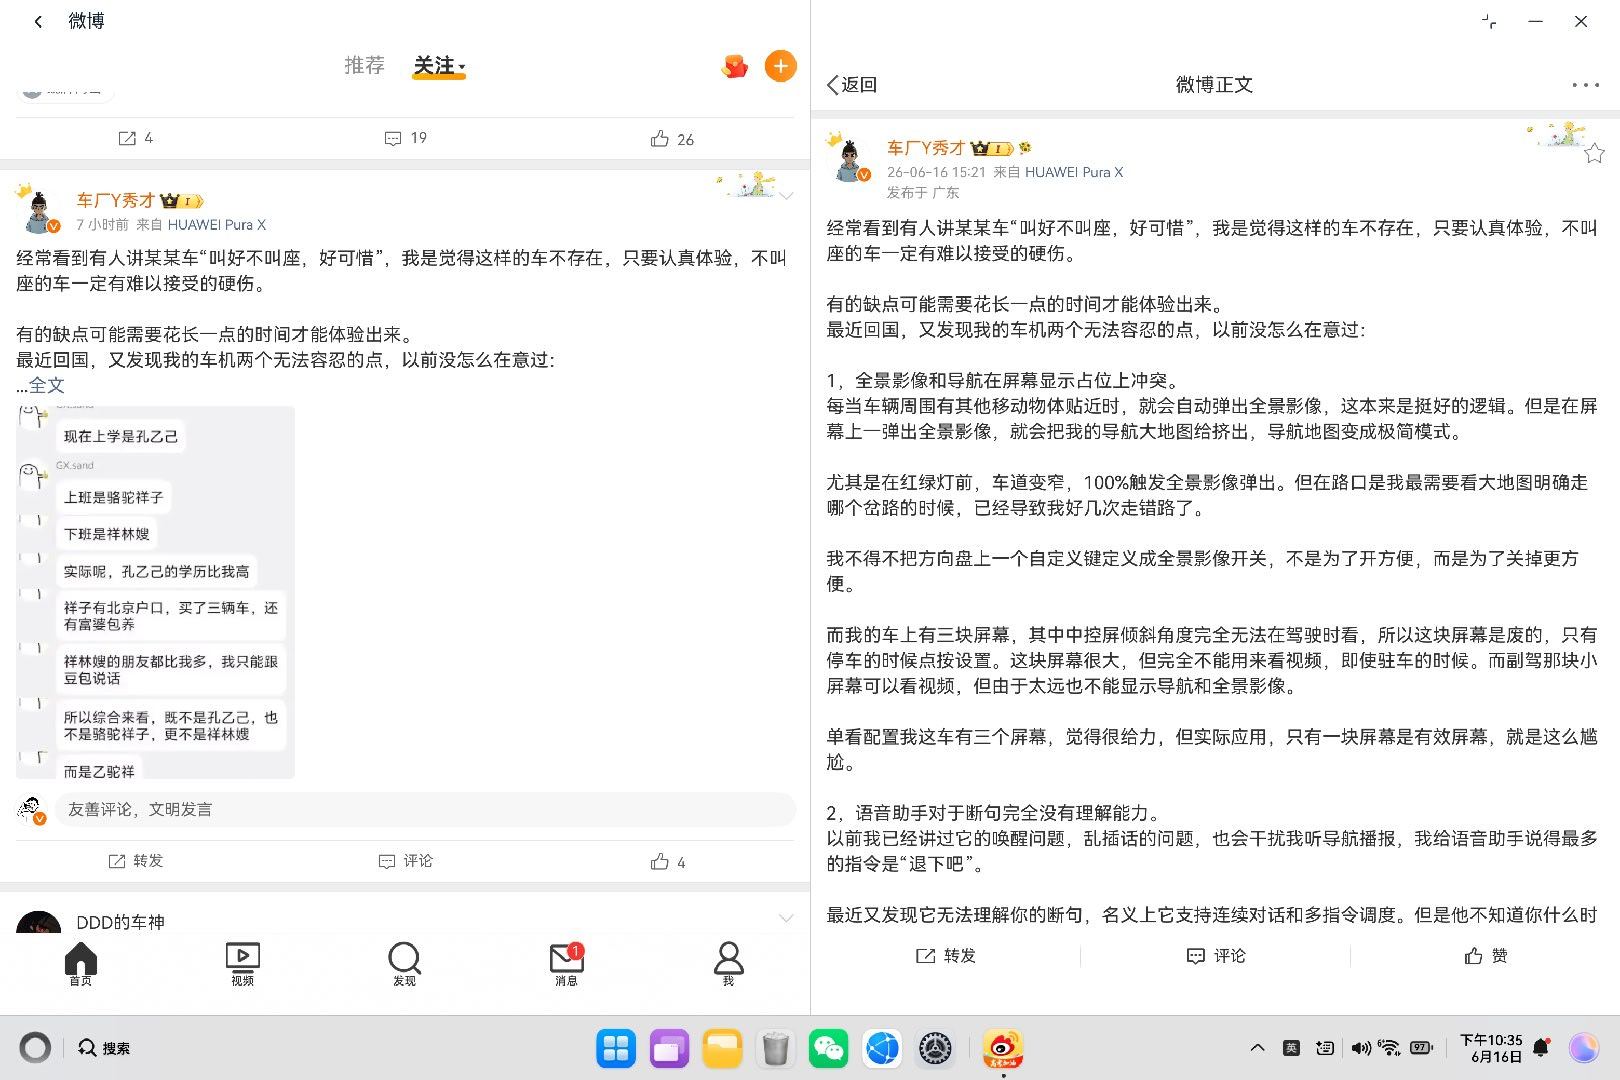The height and width of the screenshot is (1080, 1620).
Task: Click 转发 at bottom of 微博正文
Action: 946,956
